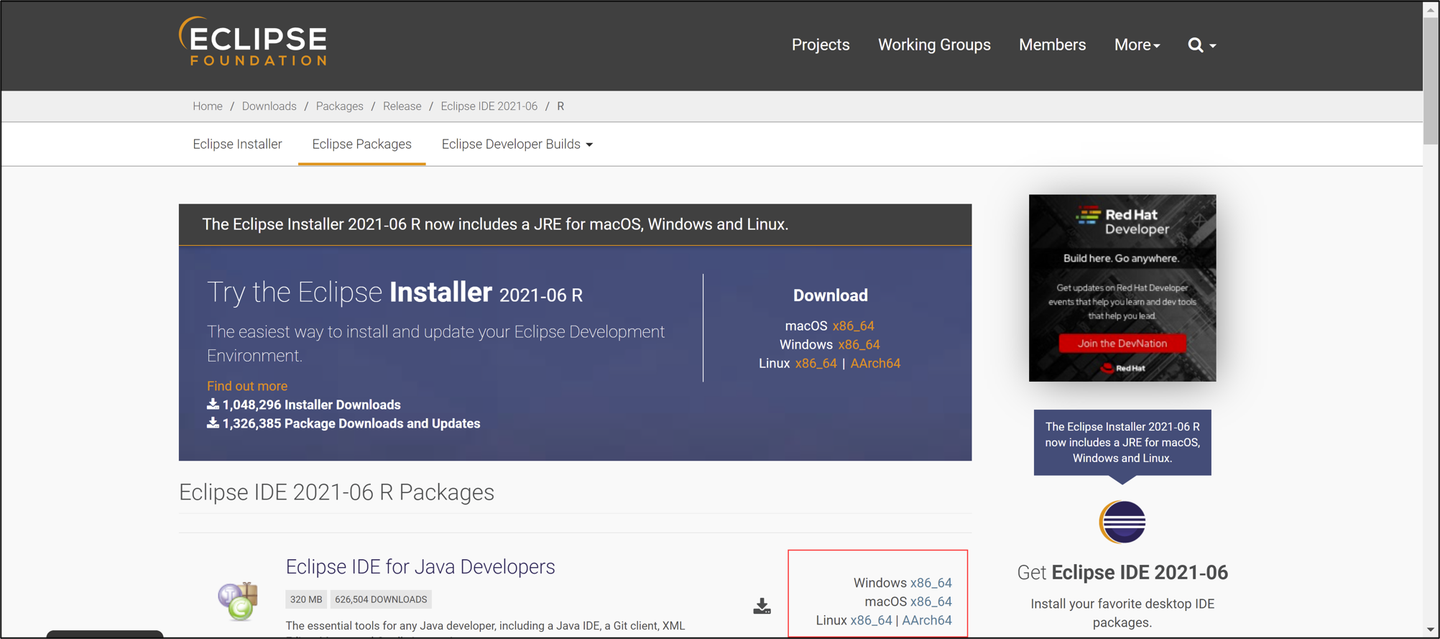Click Join the DevNation button
The image size is (1440, 639).
[x=1122, y=343]
